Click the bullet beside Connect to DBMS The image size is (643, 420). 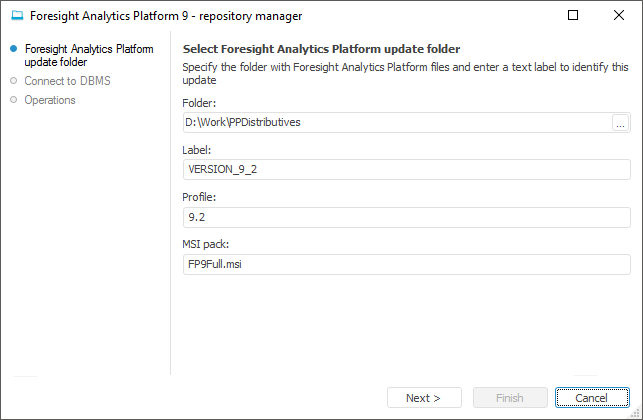click(14, 81)
